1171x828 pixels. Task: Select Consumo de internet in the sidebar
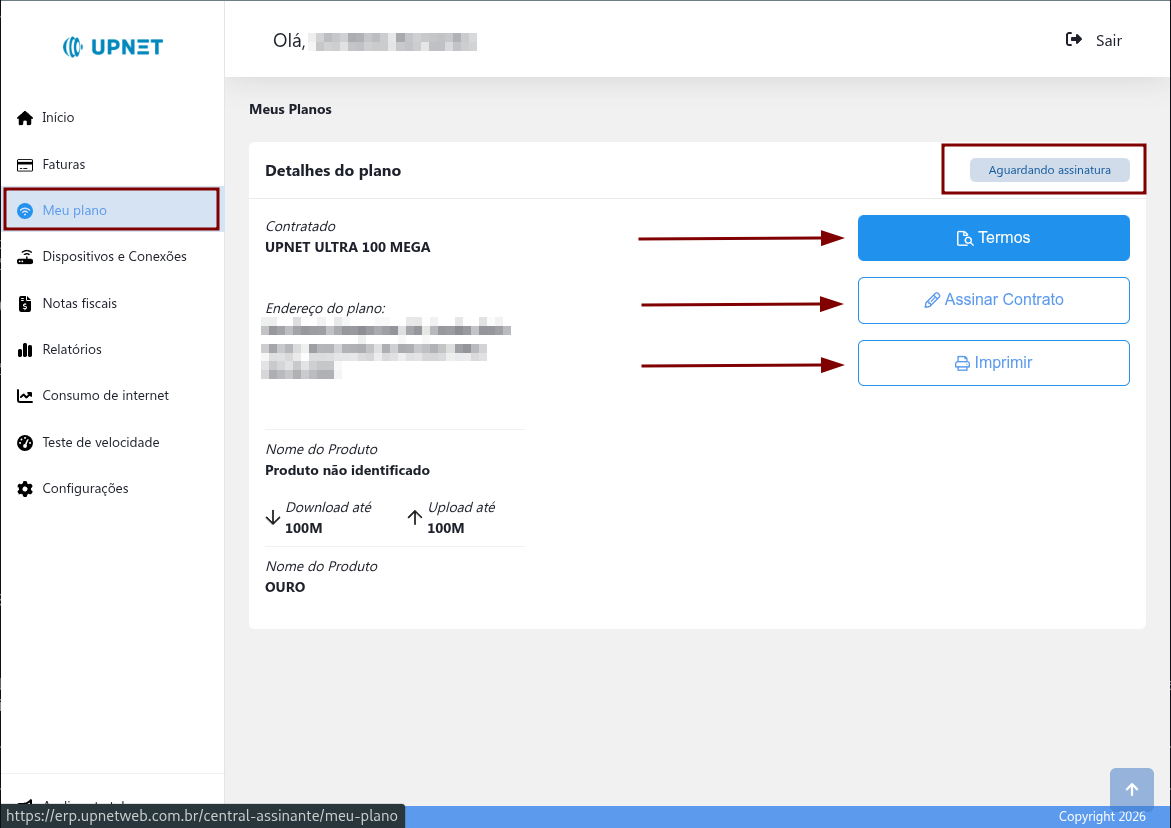[105, 396]
